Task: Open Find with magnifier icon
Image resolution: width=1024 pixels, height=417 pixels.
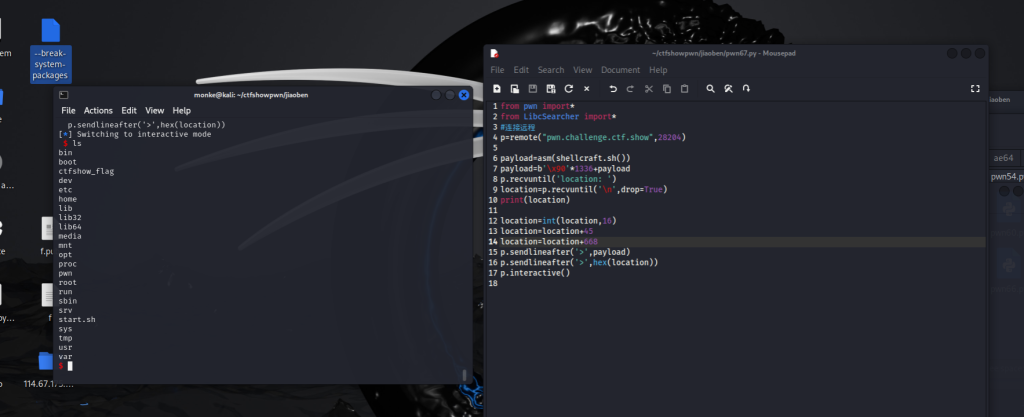Action: (x=711, y=89)
